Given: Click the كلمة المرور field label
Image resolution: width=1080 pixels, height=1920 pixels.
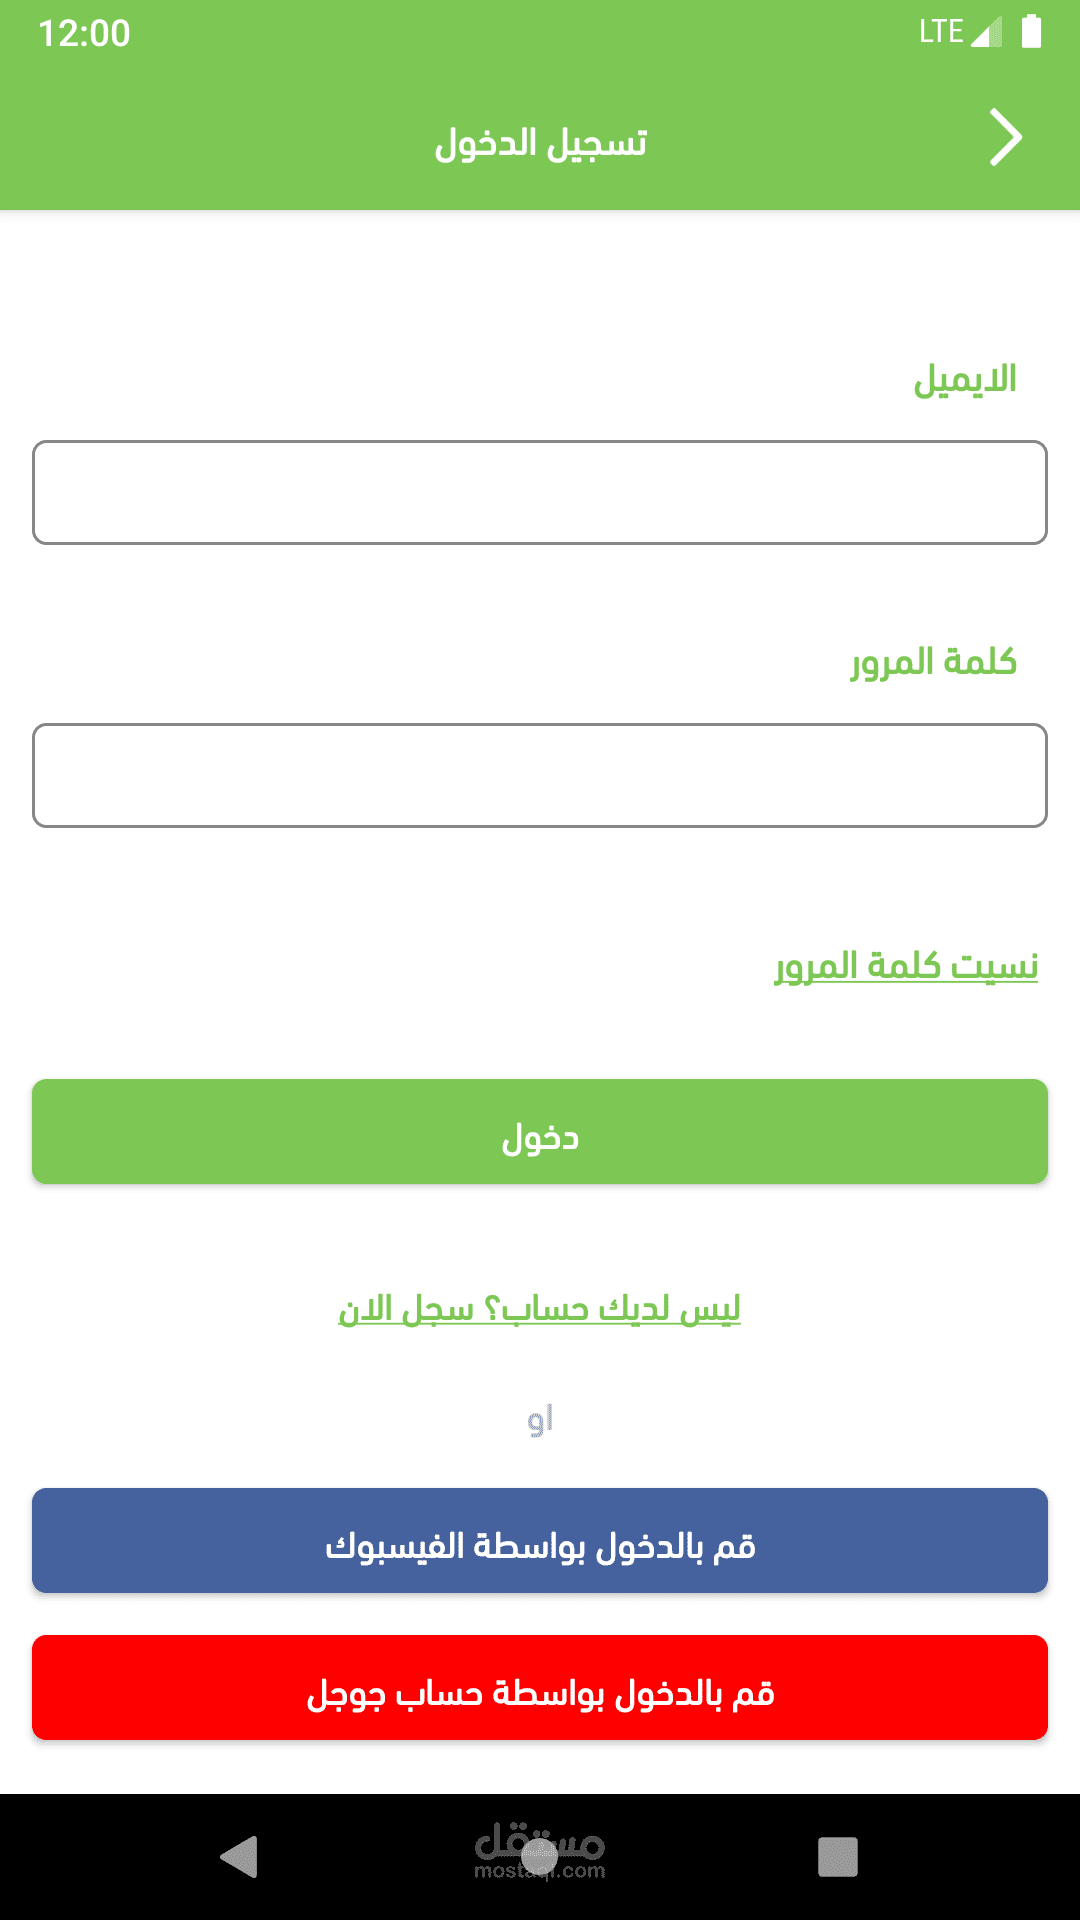Looking at the screenshot, I should pos(934,662).
